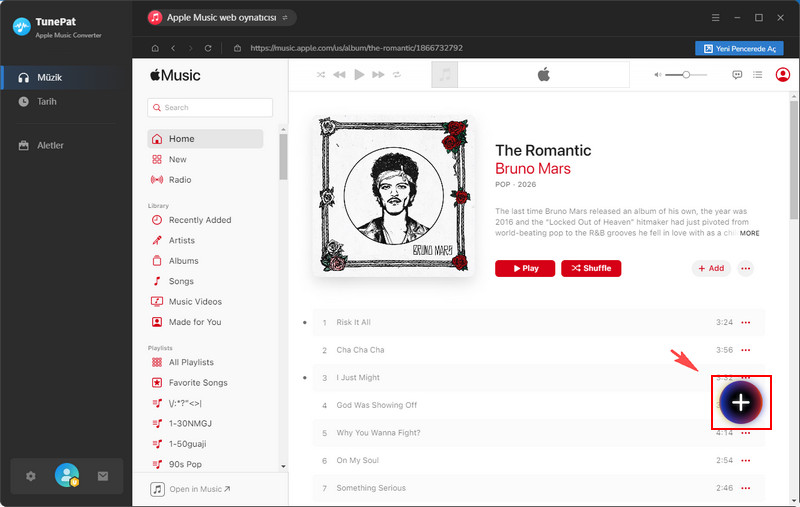The image size is (800, 507).
Task: Open the Tarih tab in sidebar
Action: click(47, 101)
